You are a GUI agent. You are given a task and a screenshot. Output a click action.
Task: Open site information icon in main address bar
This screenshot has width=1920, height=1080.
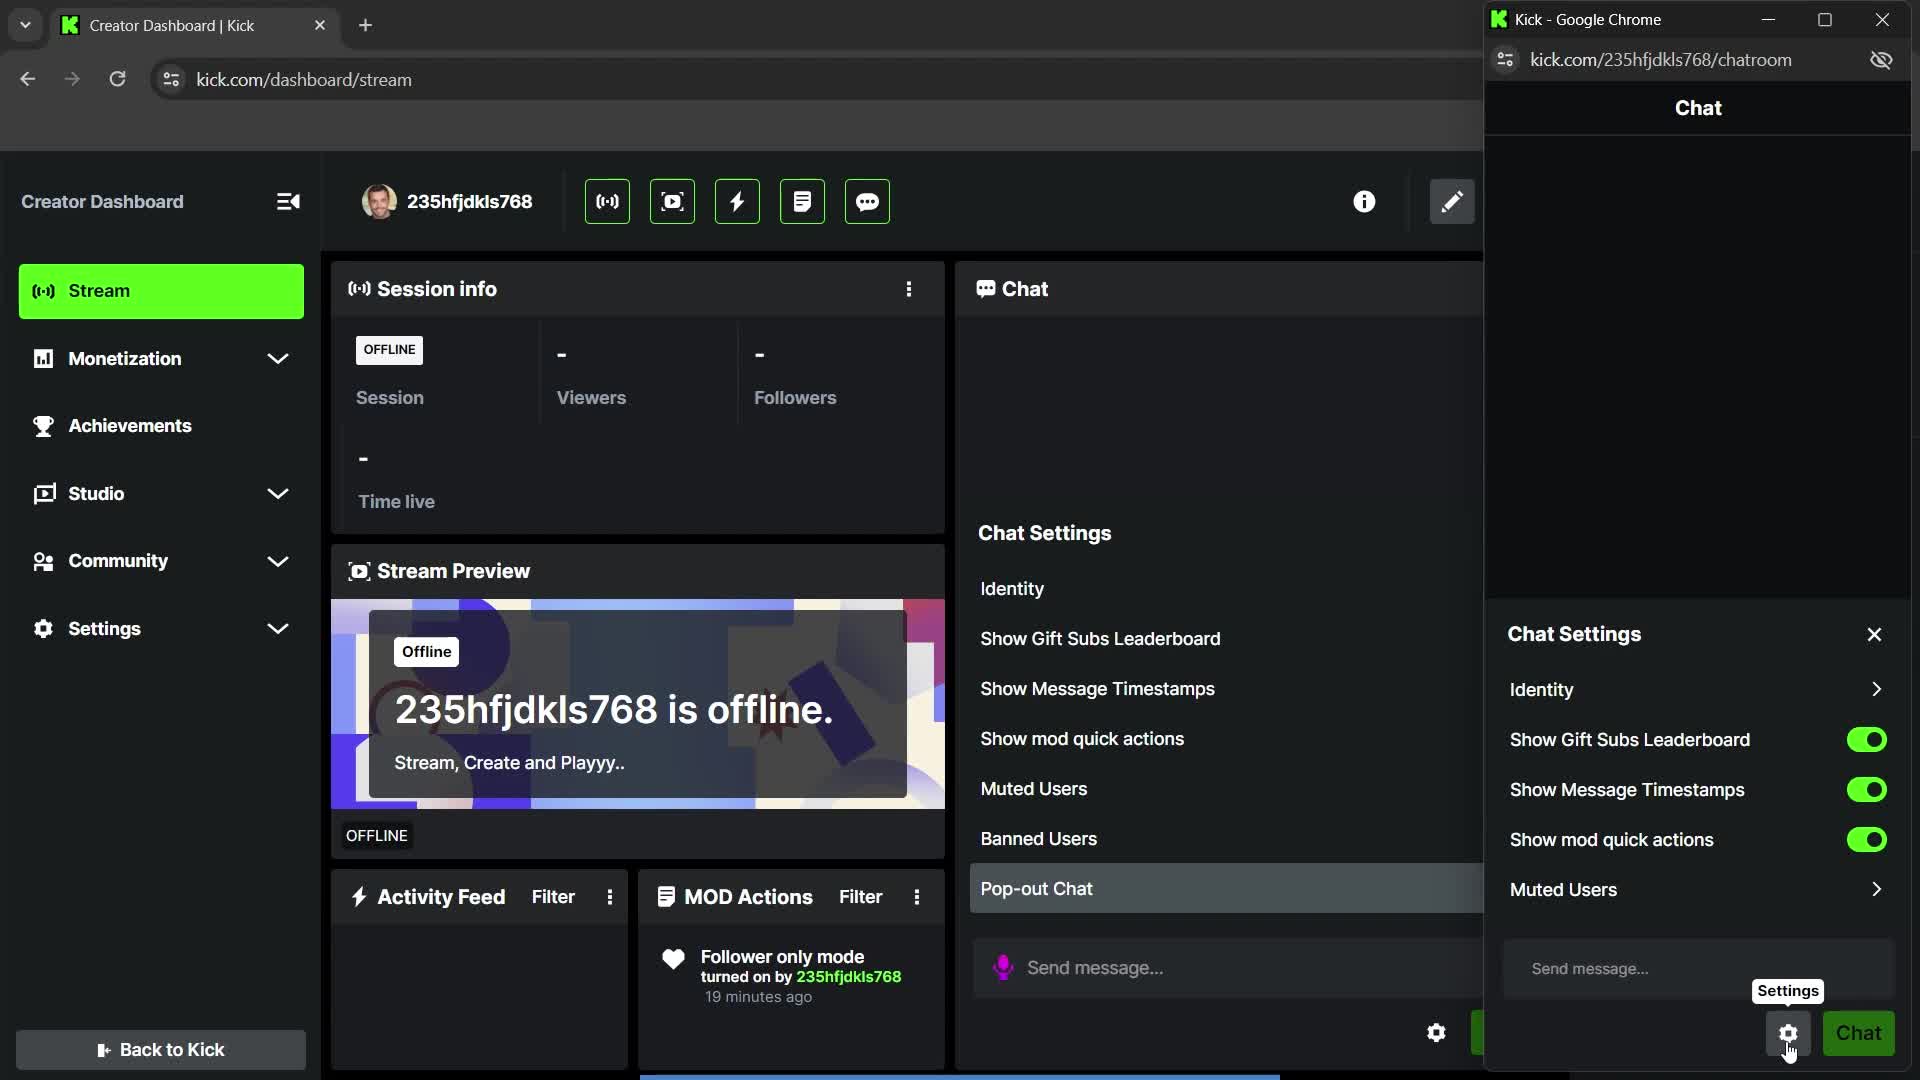[171, 79]
